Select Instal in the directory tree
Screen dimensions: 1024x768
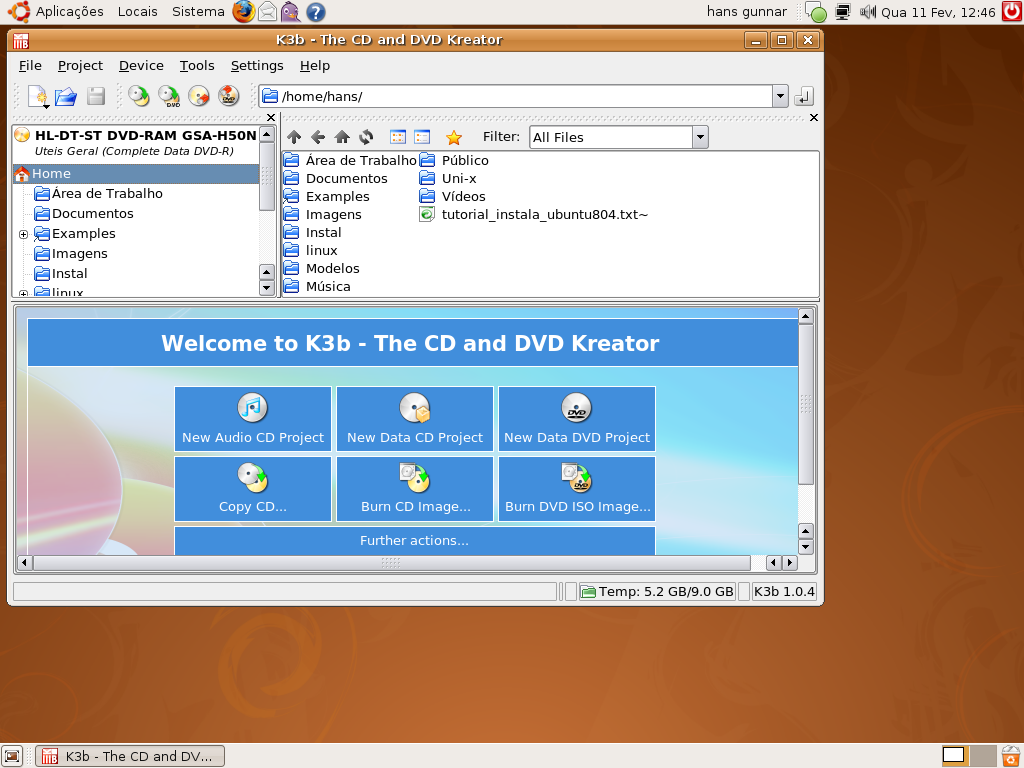(61, 274)
